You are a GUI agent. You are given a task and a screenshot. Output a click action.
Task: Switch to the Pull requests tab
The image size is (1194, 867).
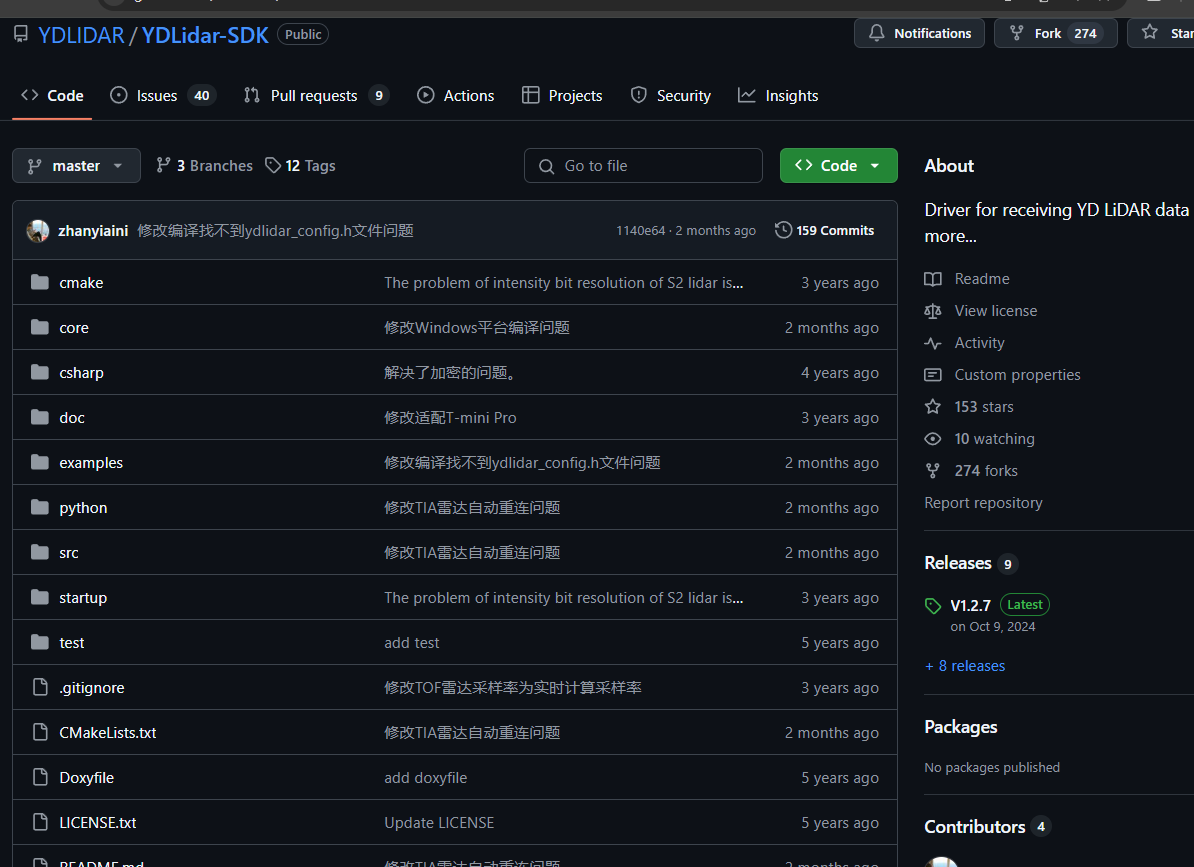point(316,95)
